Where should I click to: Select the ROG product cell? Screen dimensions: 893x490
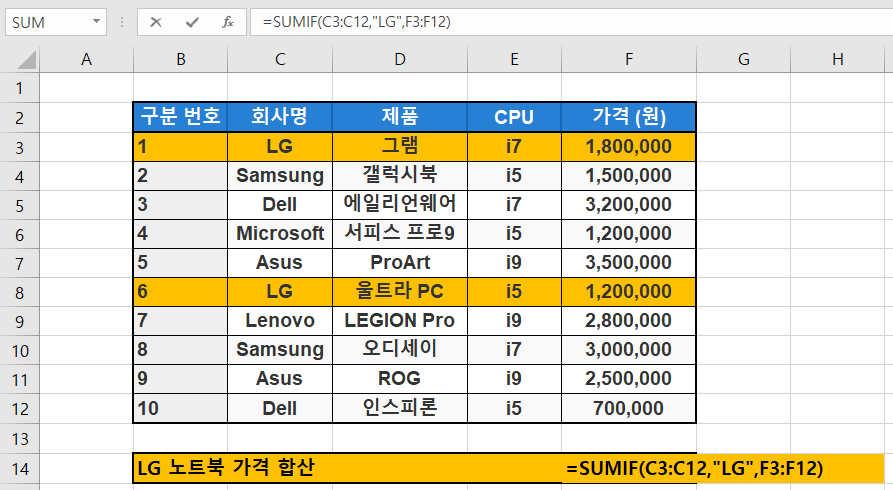point(400,379)
